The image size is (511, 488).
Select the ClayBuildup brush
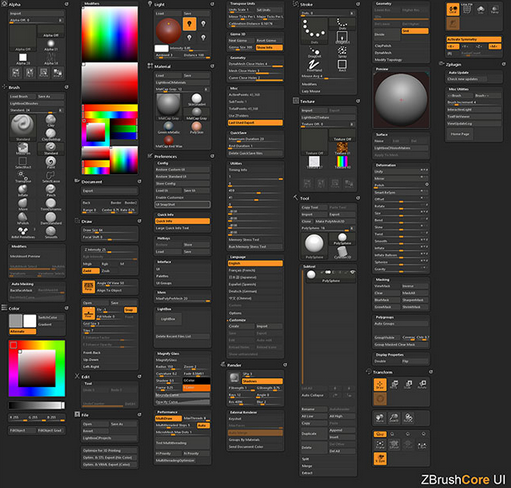pyautogui.click(x=51, y=134)
